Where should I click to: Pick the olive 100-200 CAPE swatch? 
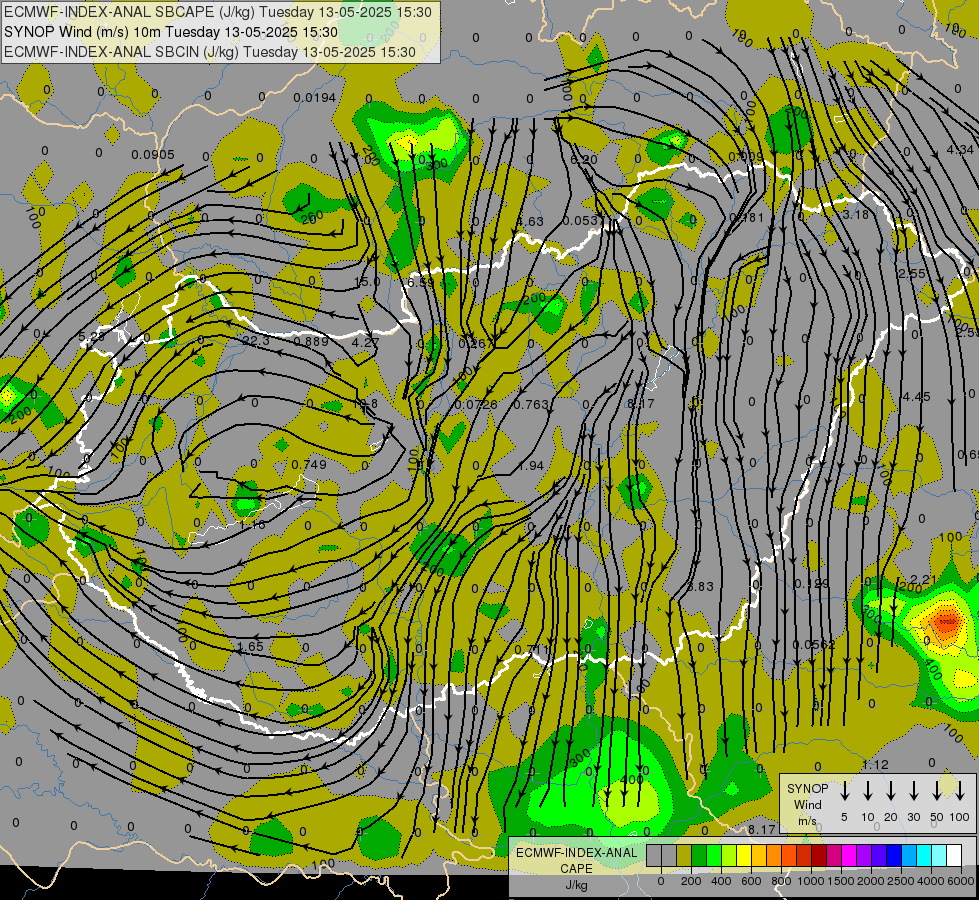click(684, 856)
